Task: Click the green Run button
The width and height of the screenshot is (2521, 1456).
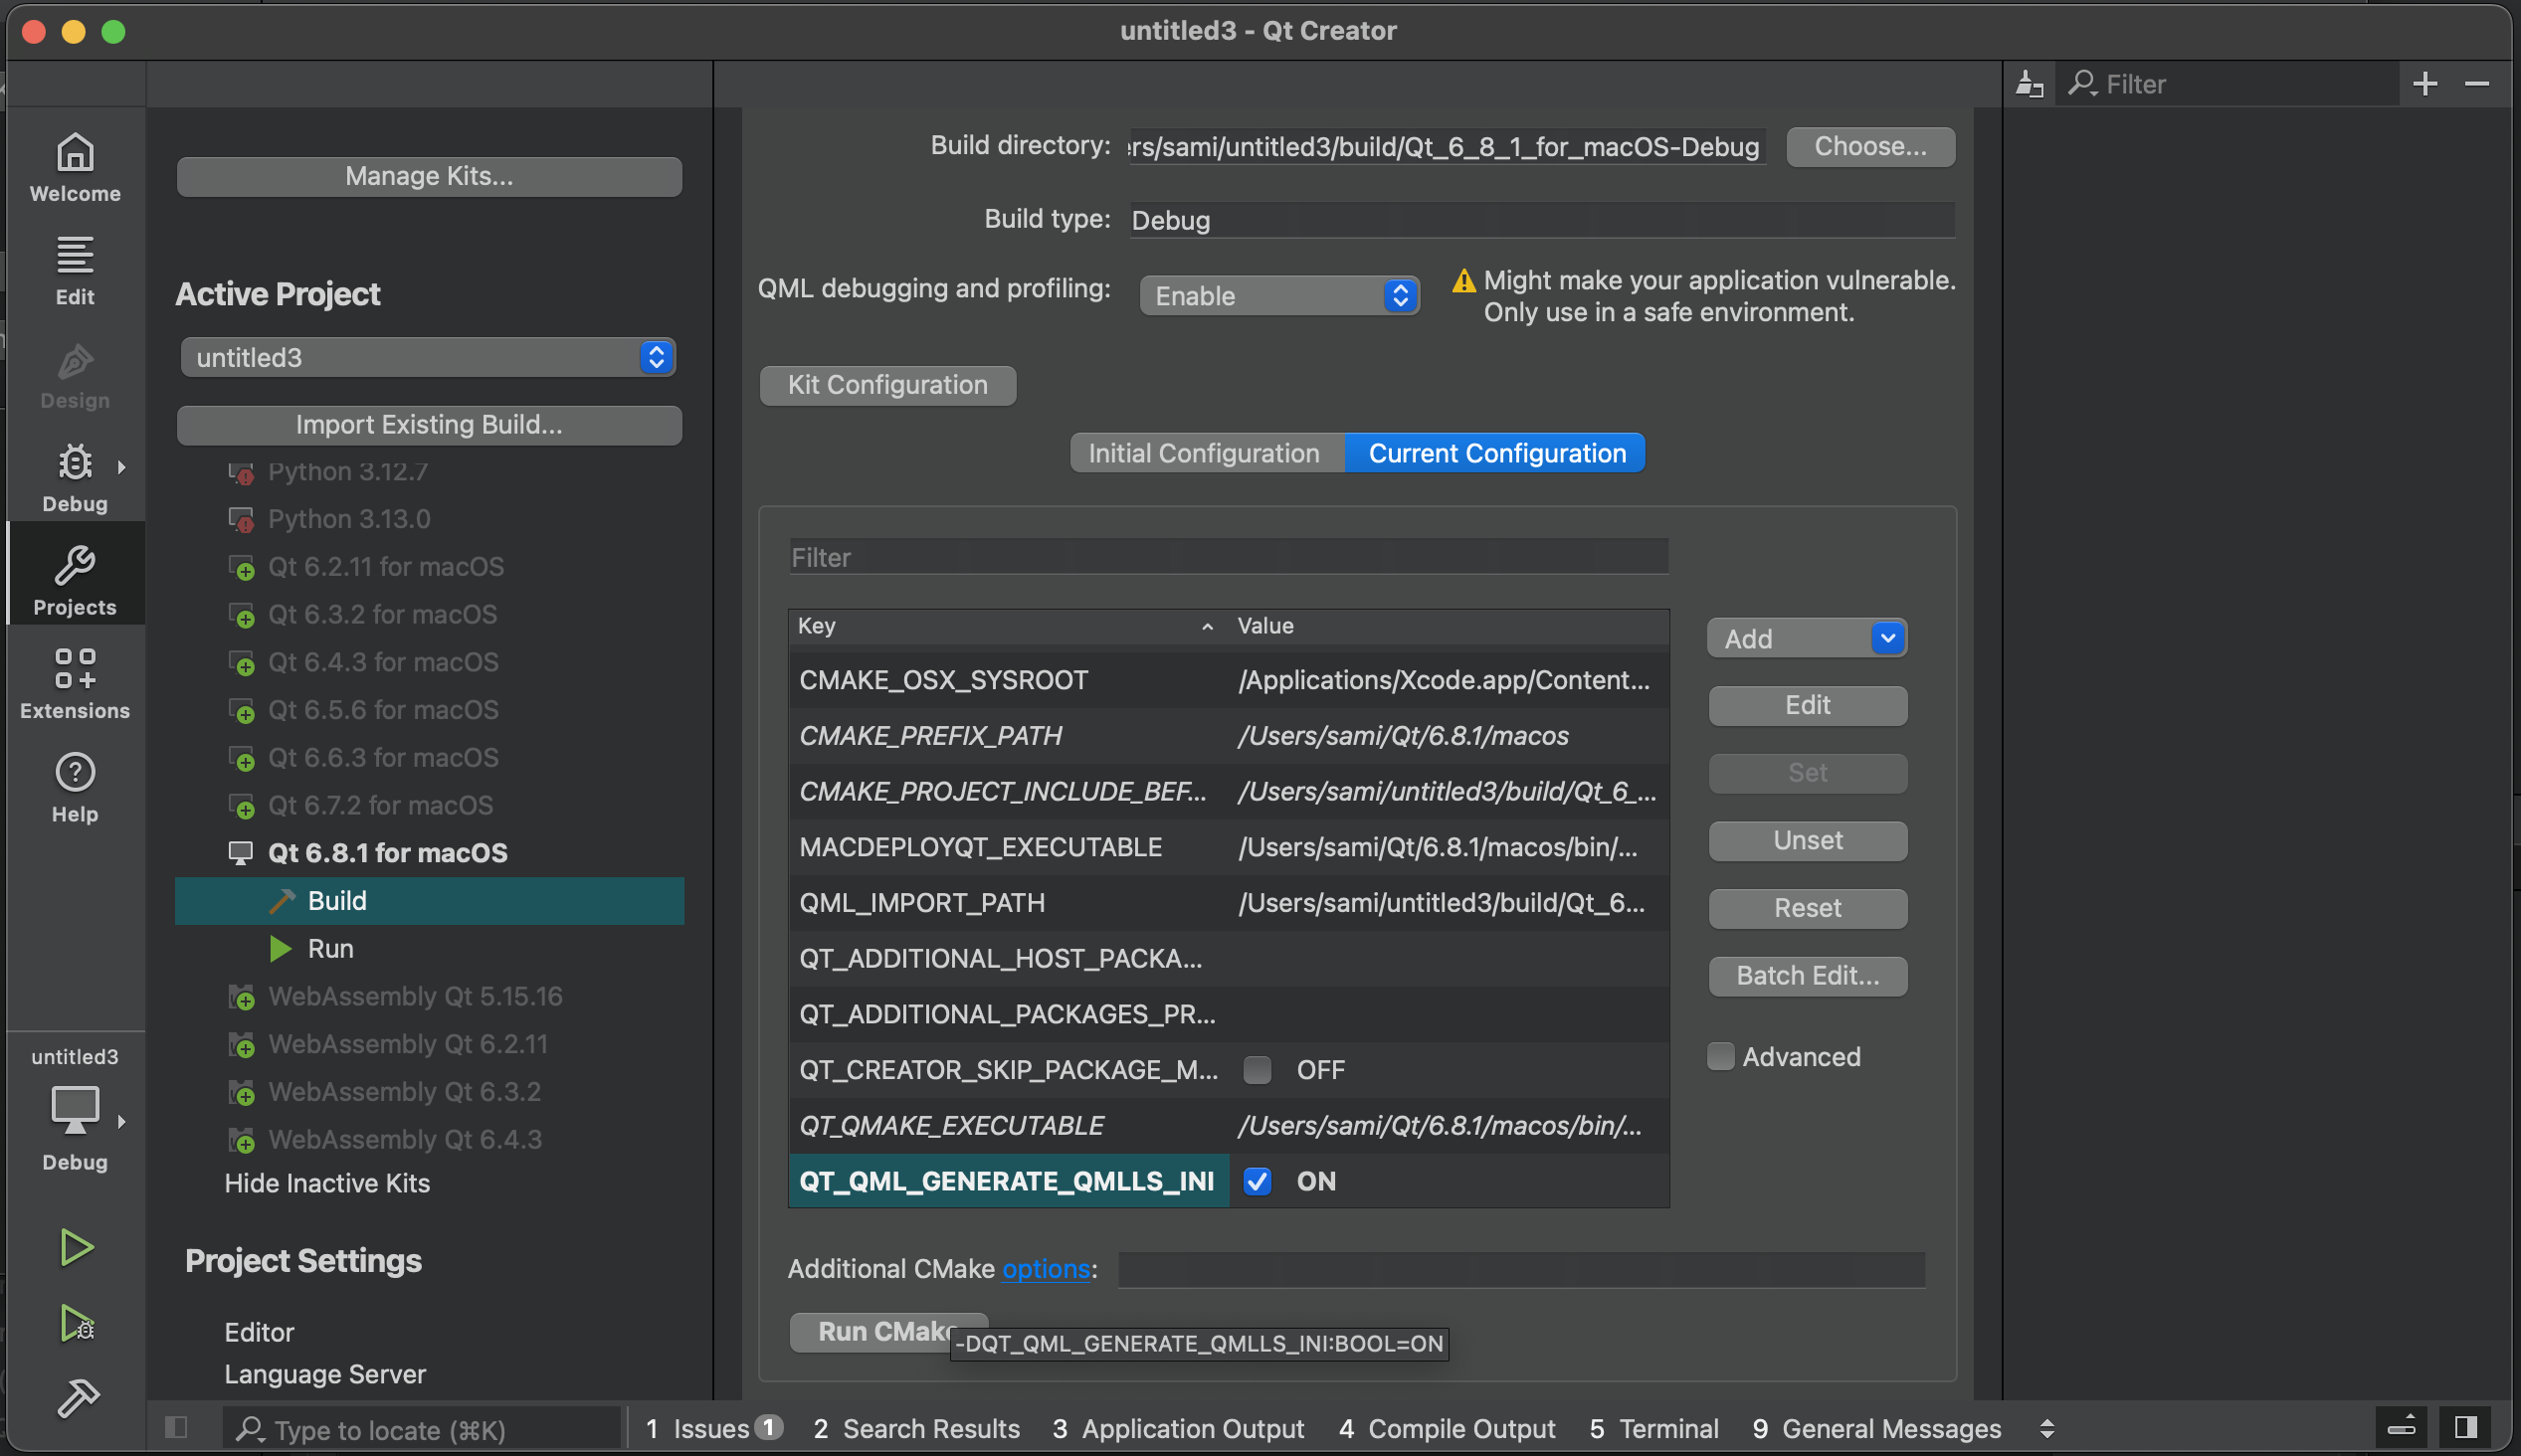Action: coord(76,1247)
